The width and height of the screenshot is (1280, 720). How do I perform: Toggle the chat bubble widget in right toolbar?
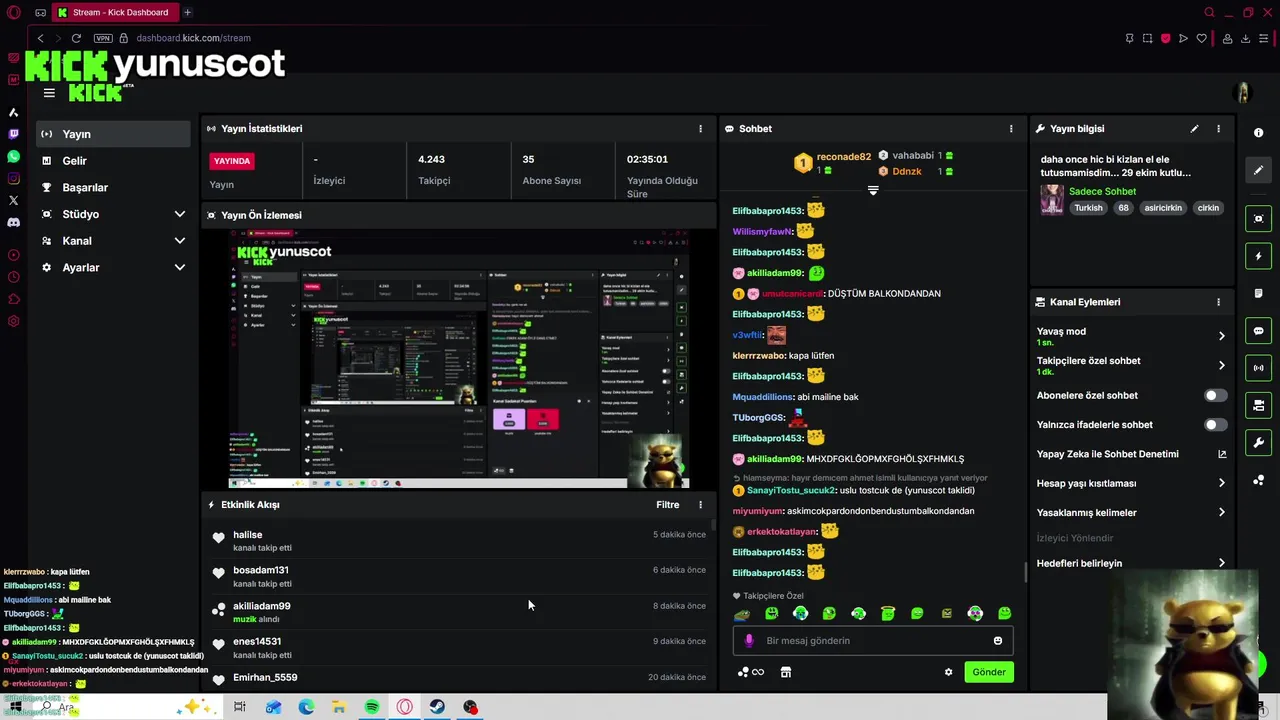(1258, 331)
